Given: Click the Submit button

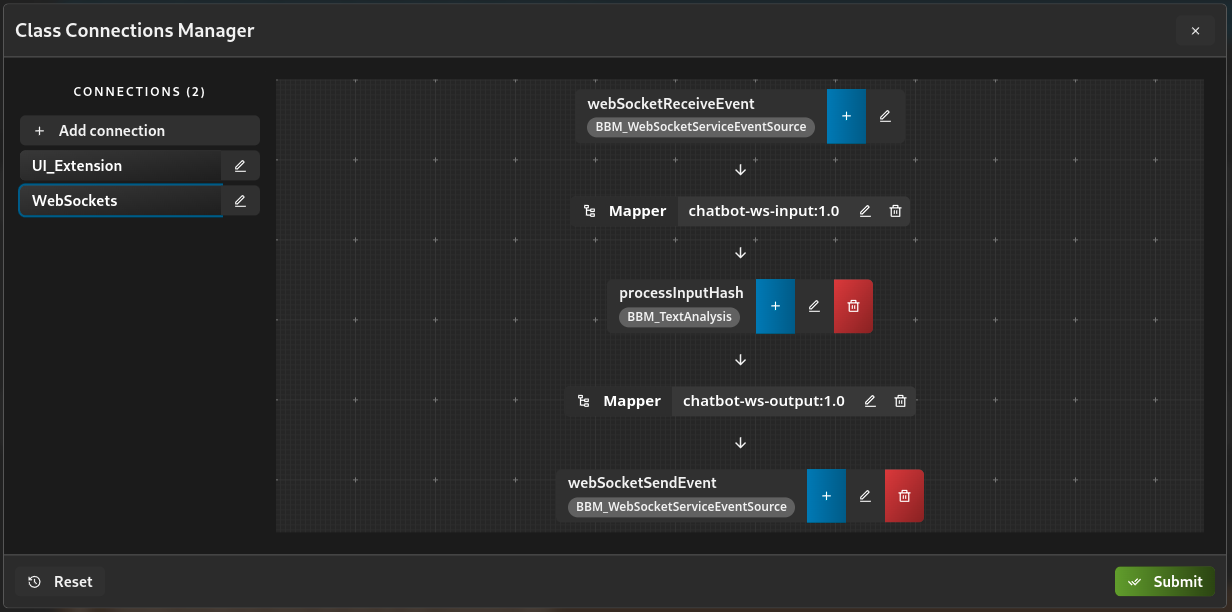Looking at the screenshot, I should coord(1165,582).
